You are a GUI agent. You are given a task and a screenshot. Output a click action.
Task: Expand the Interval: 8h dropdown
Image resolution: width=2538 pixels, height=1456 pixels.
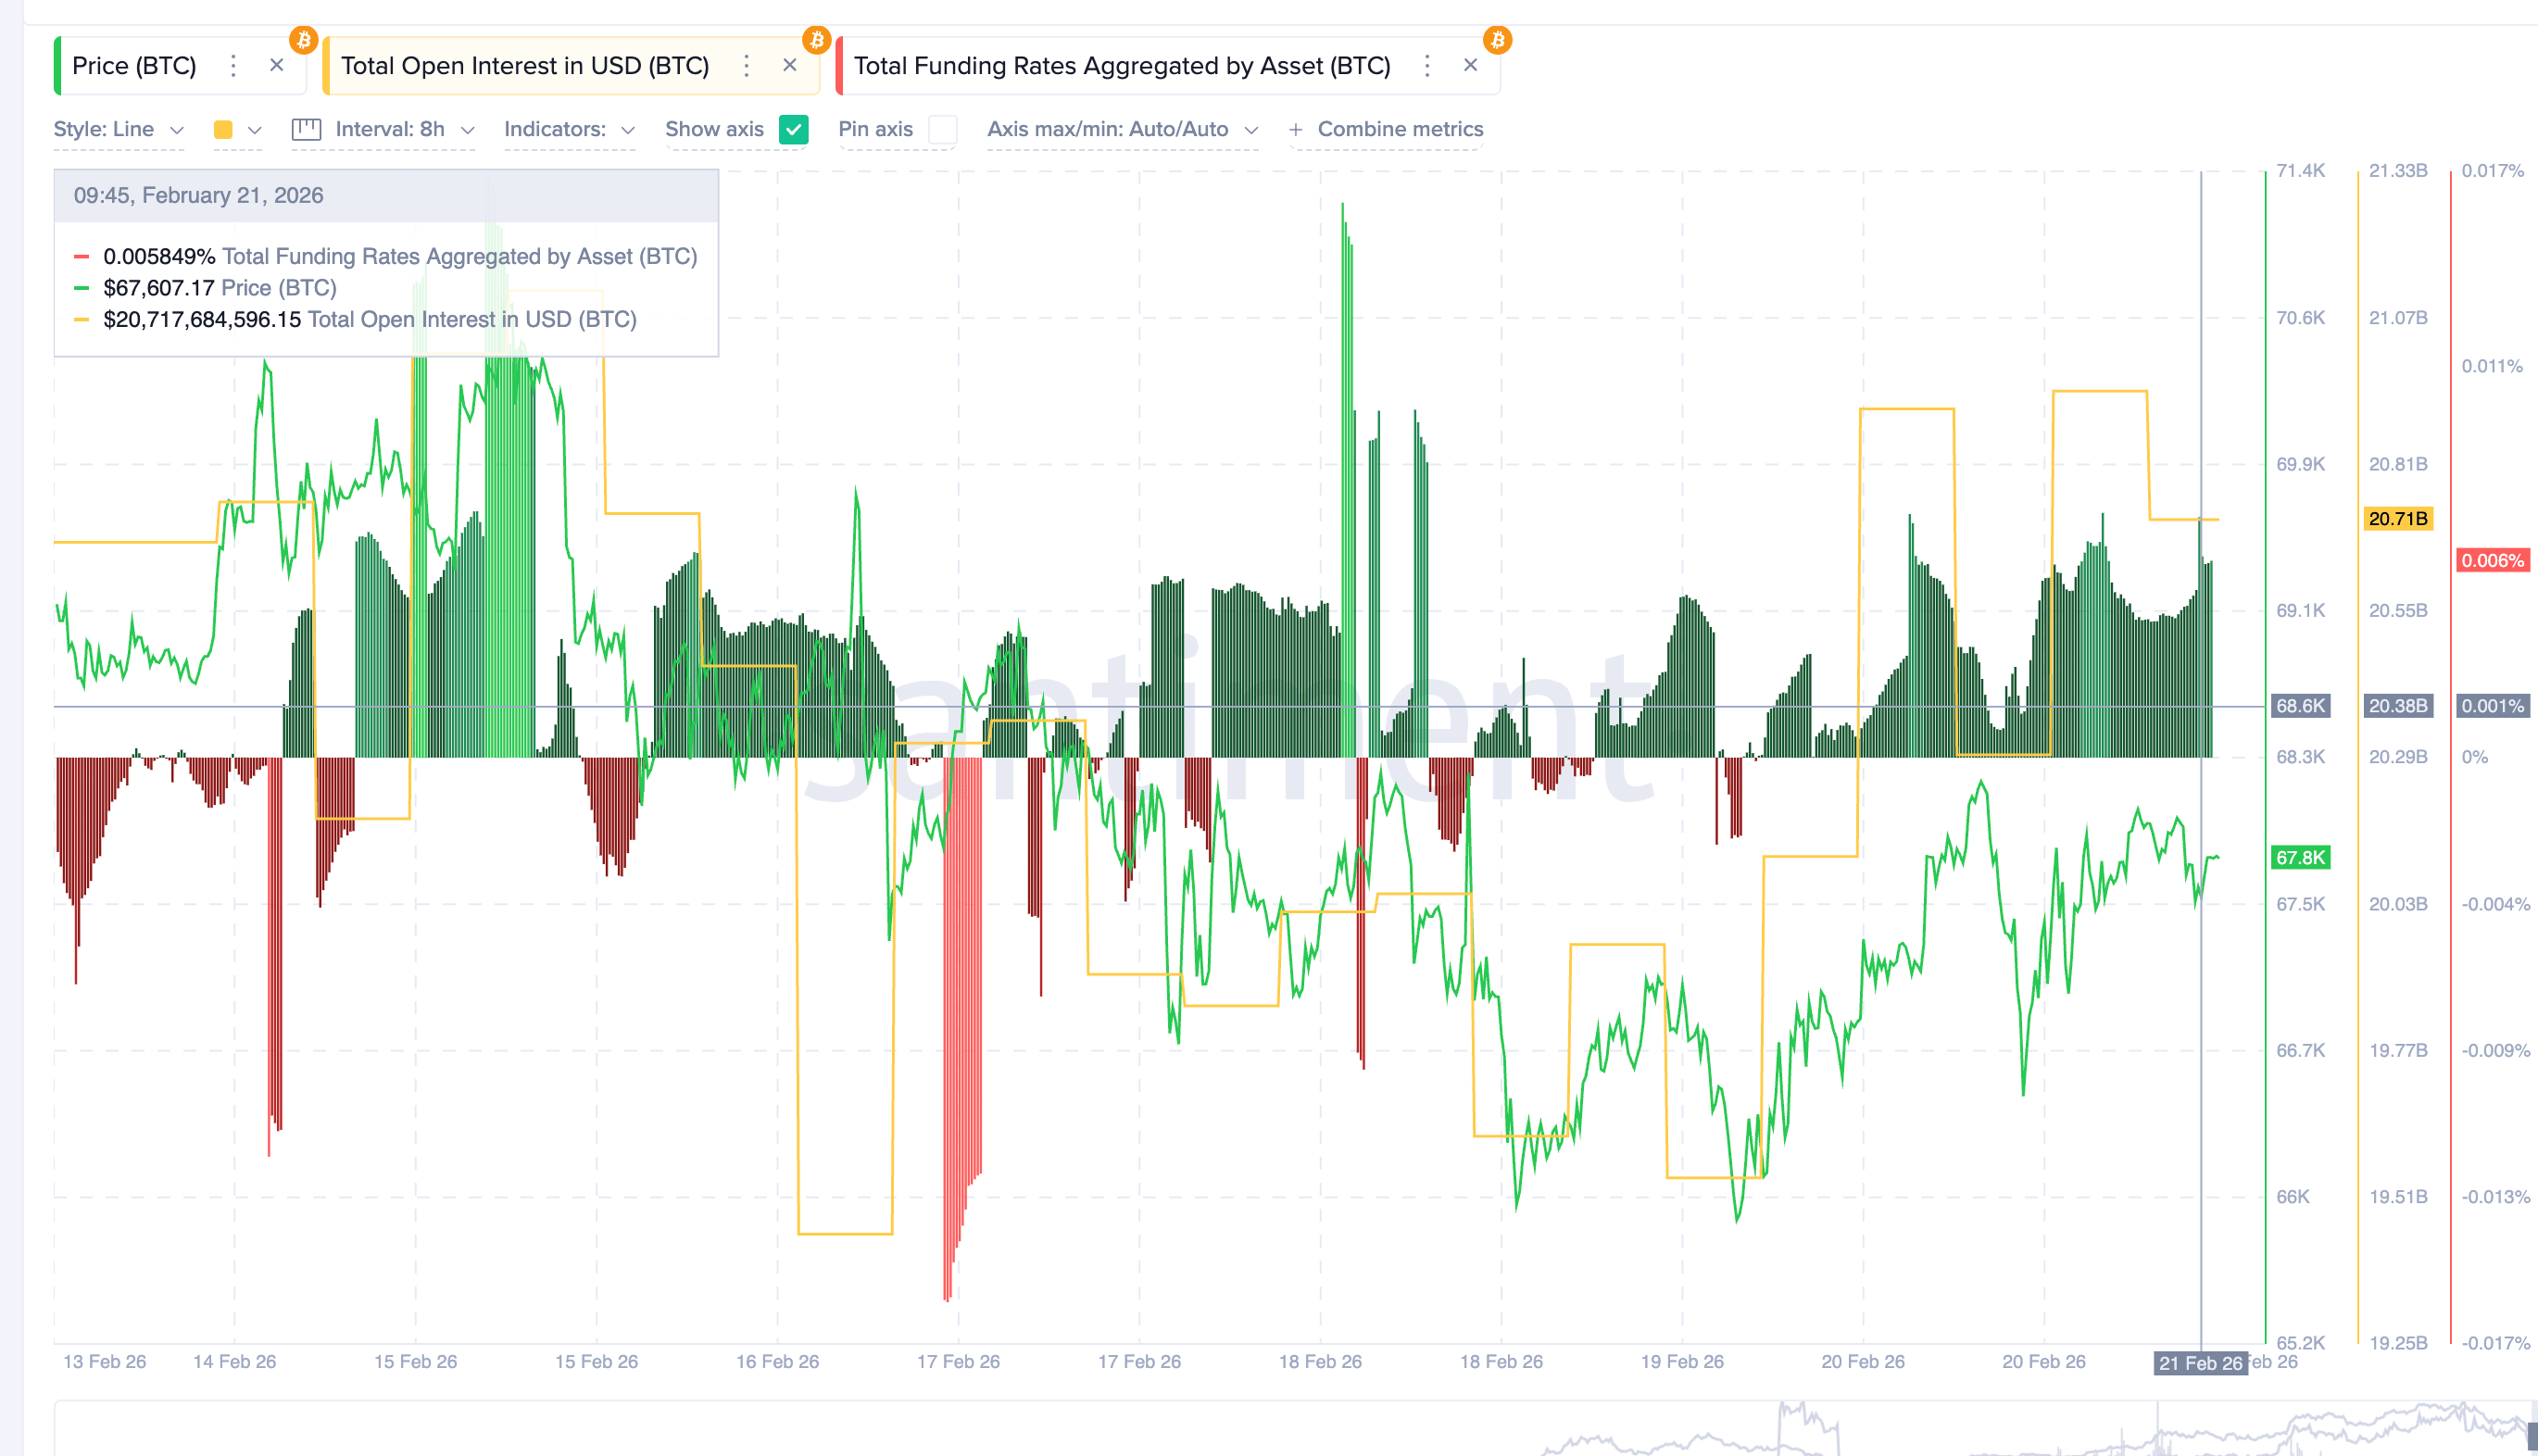tap(400, 129)
